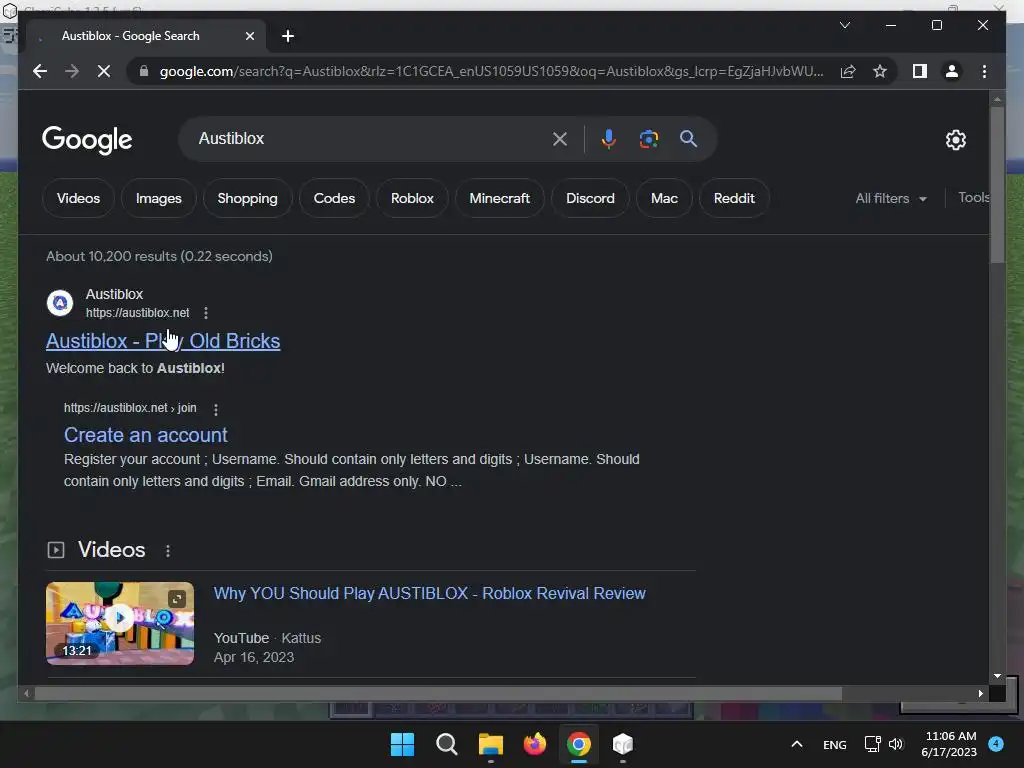Go to Google homepage logo

tap(87, 139)
